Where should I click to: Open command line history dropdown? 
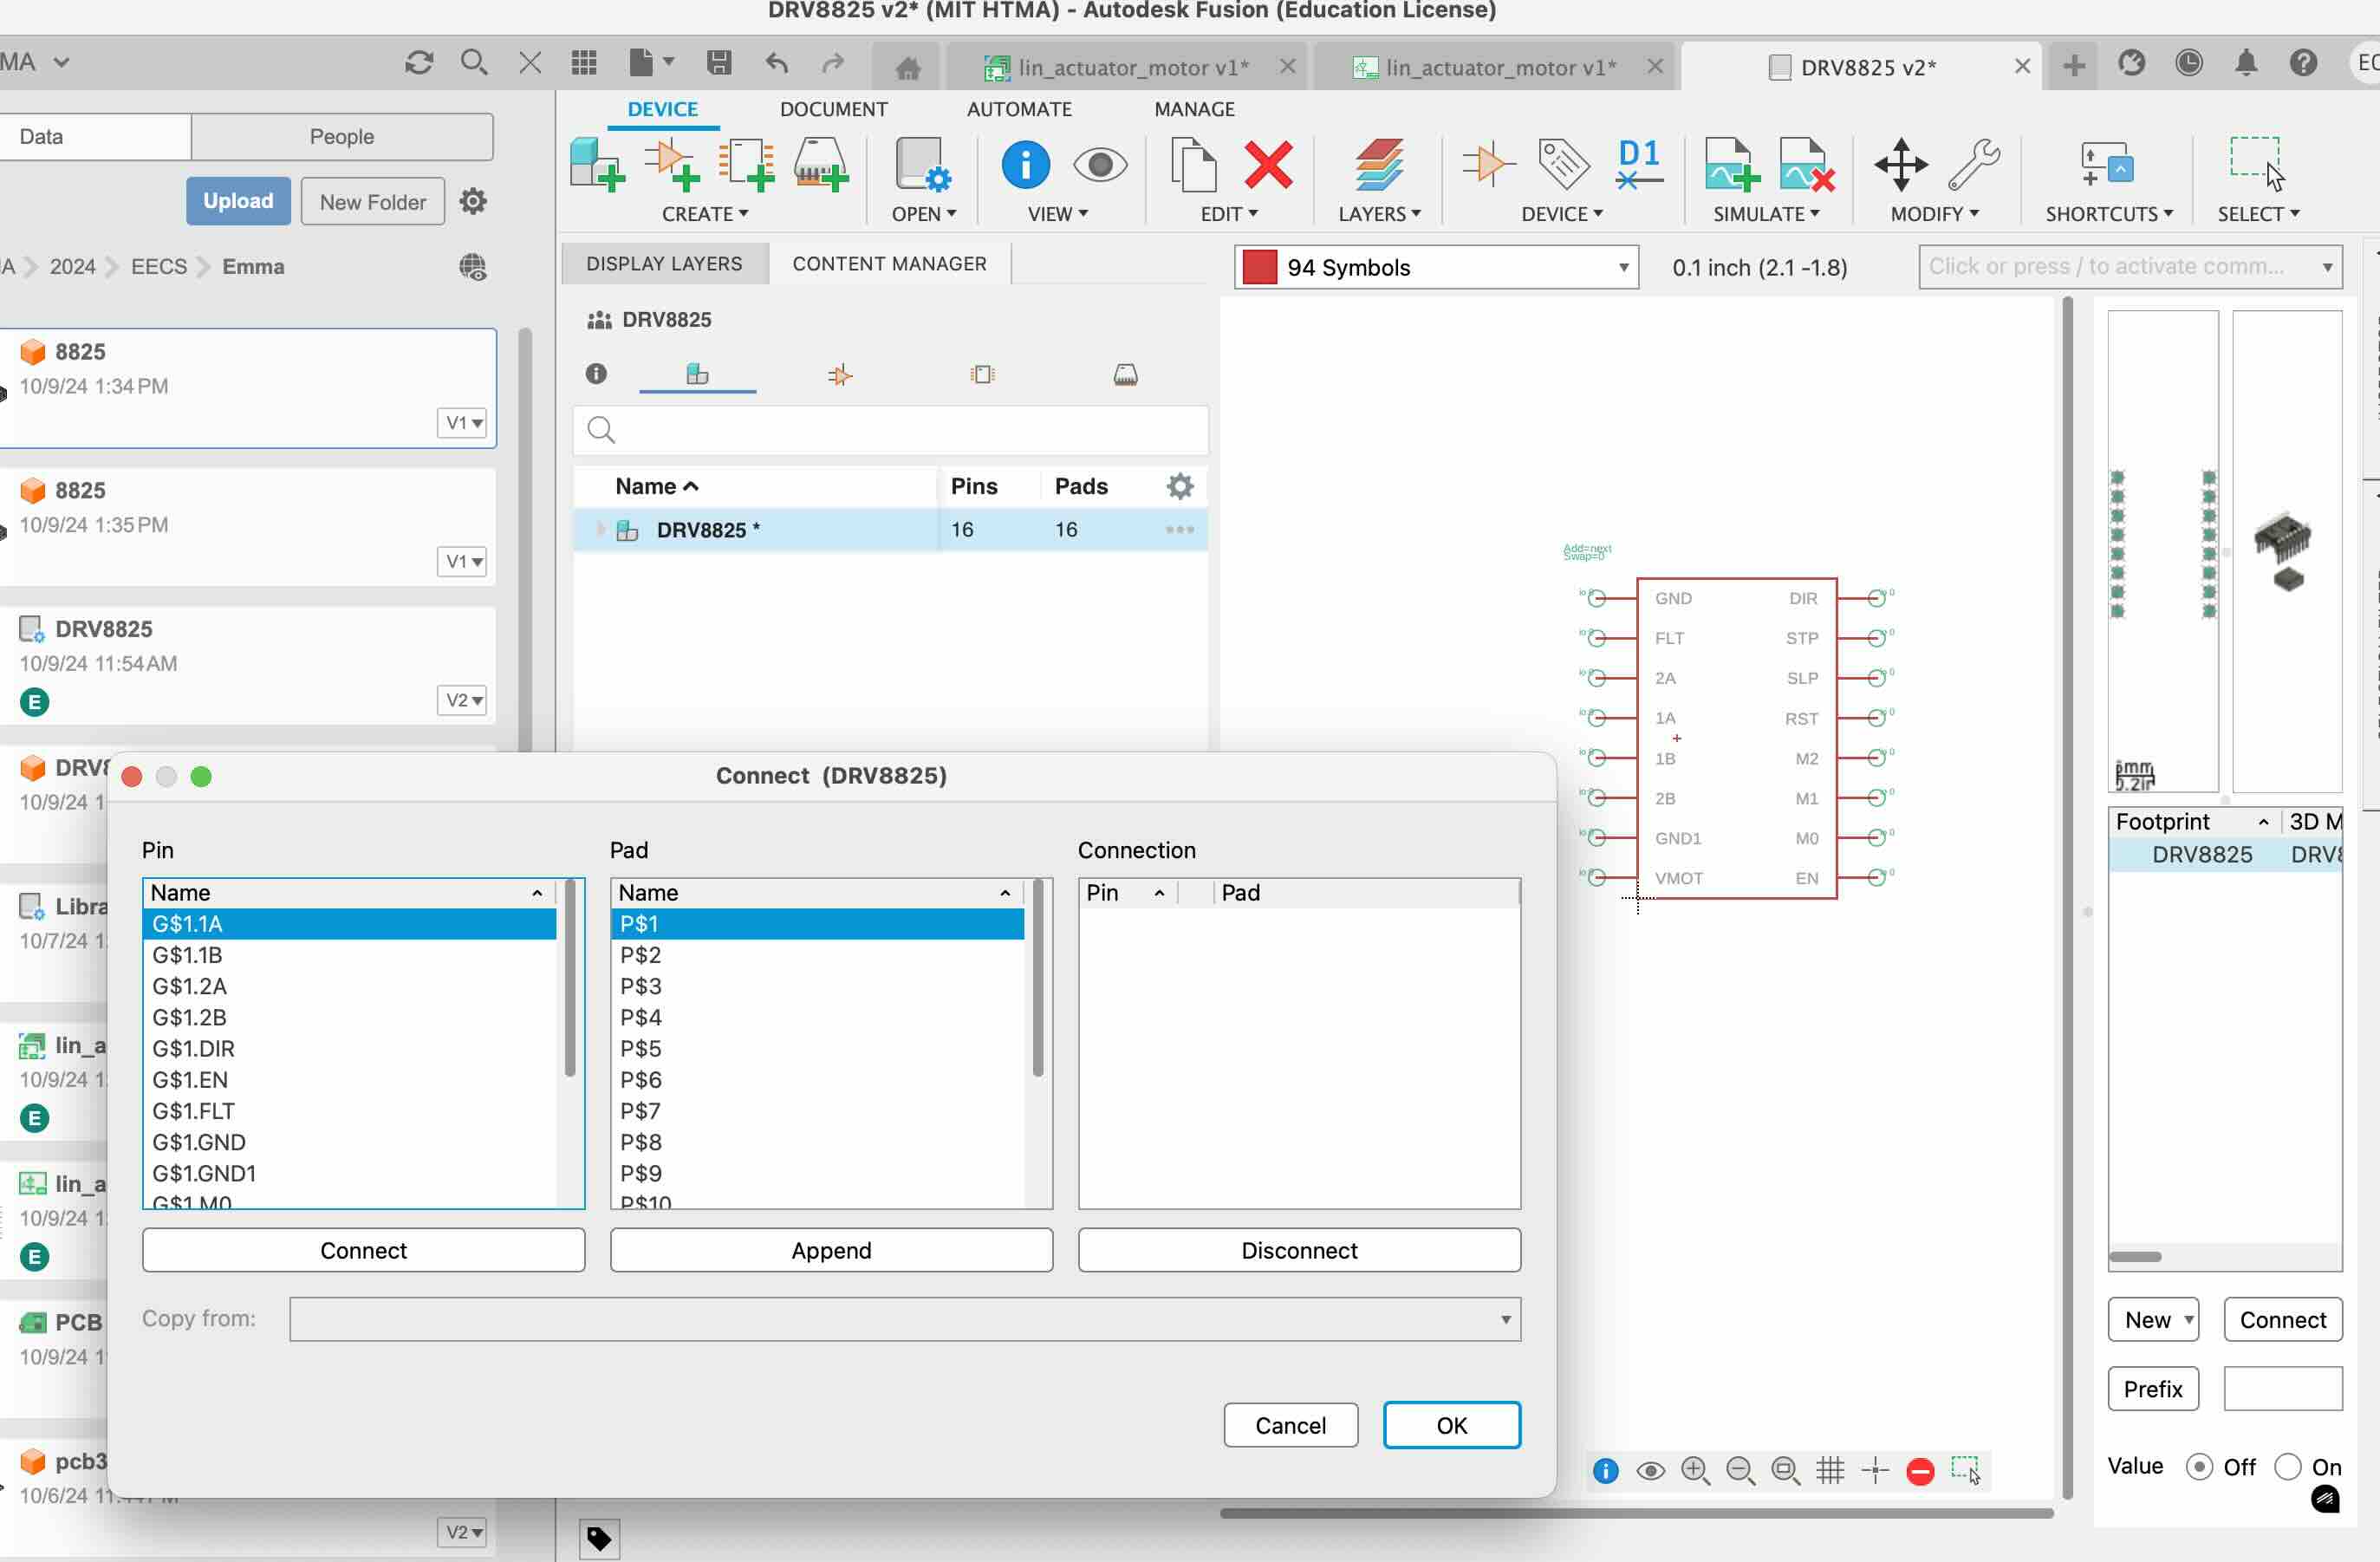(x=2328, y=267)
